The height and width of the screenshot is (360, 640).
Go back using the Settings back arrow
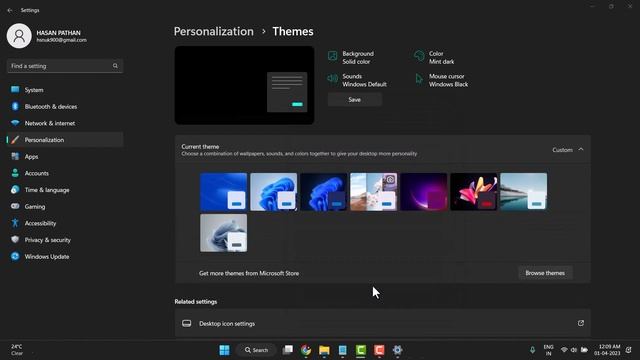pyautogui.click(x=10, y=10)
